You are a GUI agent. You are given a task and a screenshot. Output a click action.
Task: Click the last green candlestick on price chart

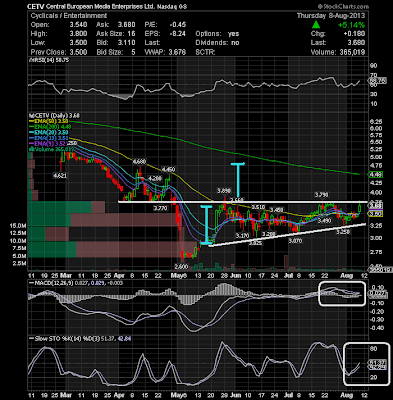click(360, 208)
